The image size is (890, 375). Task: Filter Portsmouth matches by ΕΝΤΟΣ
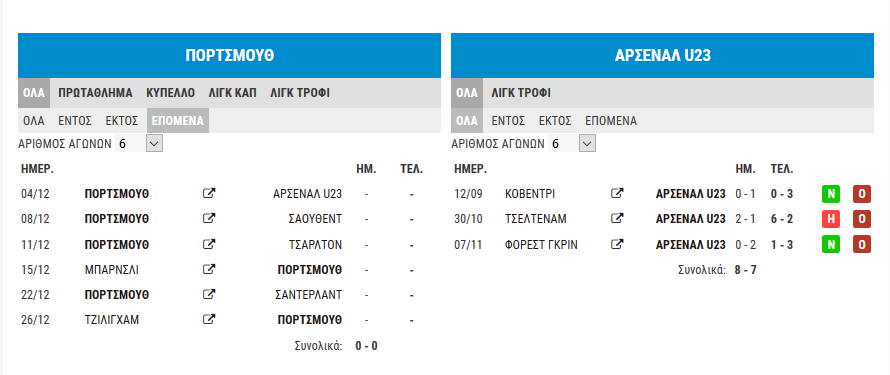tap(75, 121)
